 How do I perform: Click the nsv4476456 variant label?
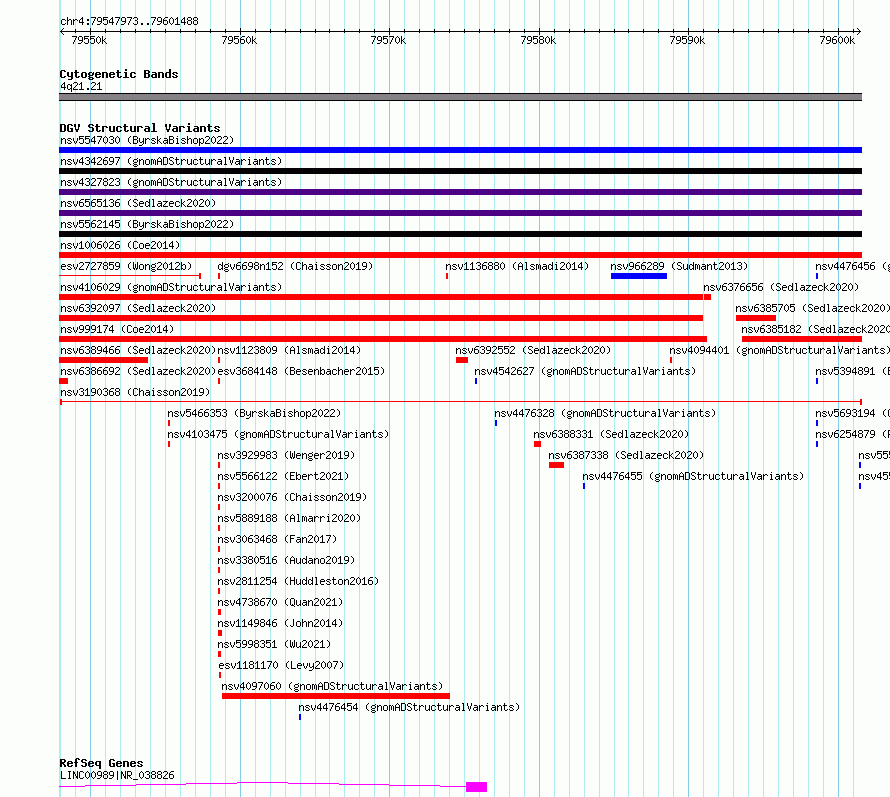pos(853,266)
